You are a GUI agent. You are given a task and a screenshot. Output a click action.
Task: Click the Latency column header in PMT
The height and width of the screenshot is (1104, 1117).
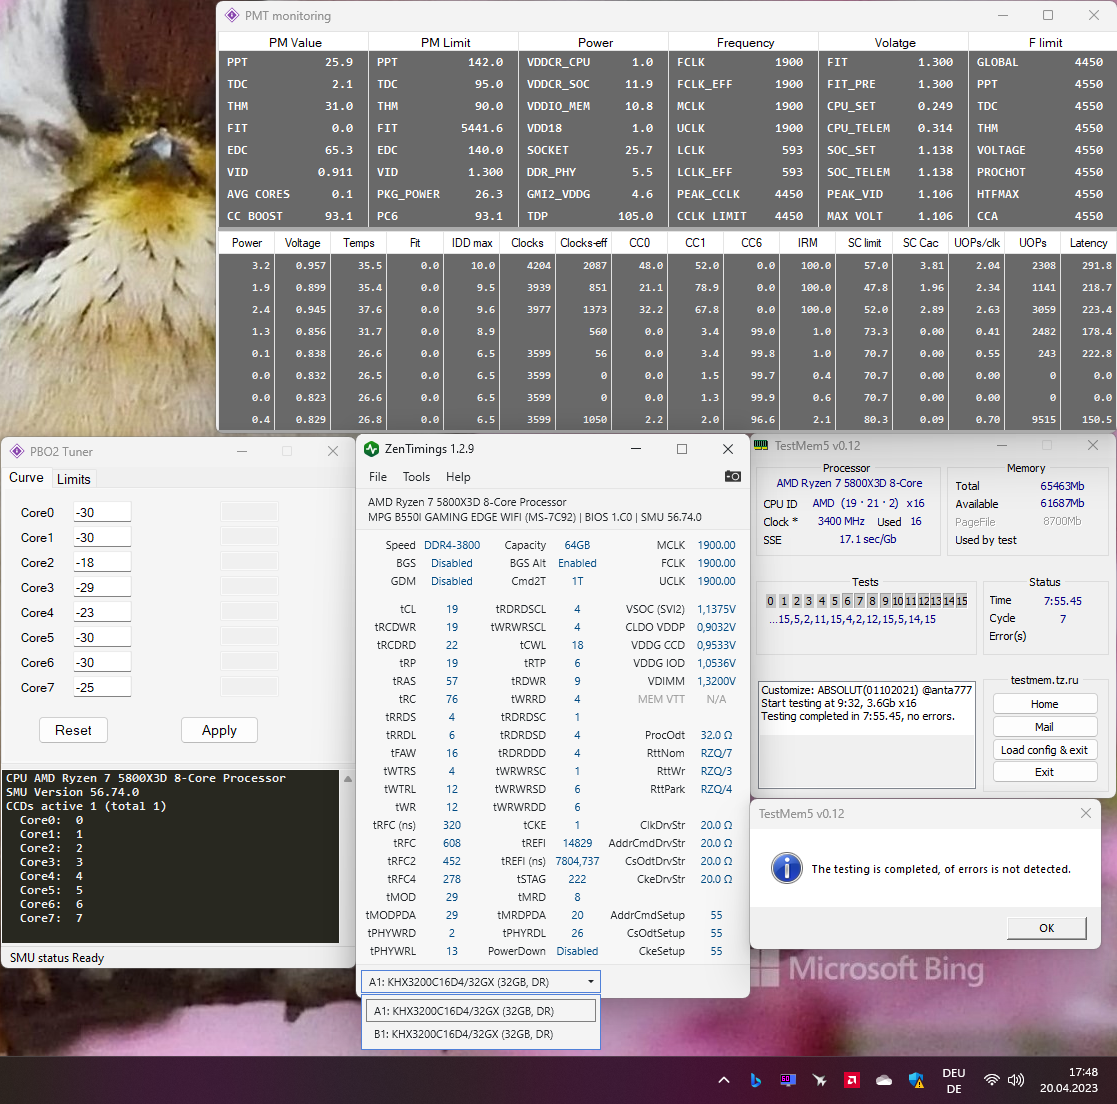click(x=1088, y=243)
